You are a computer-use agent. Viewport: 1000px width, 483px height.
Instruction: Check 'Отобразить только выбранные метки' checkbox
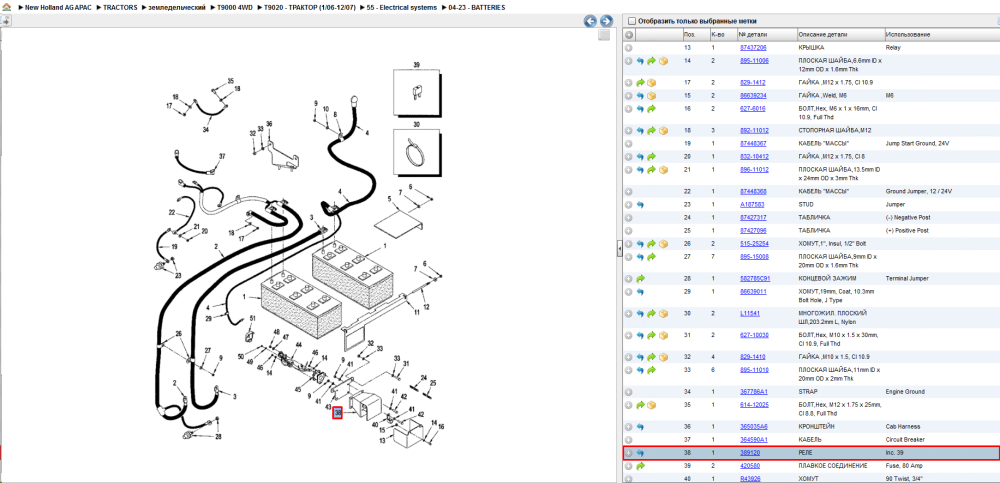631,20
